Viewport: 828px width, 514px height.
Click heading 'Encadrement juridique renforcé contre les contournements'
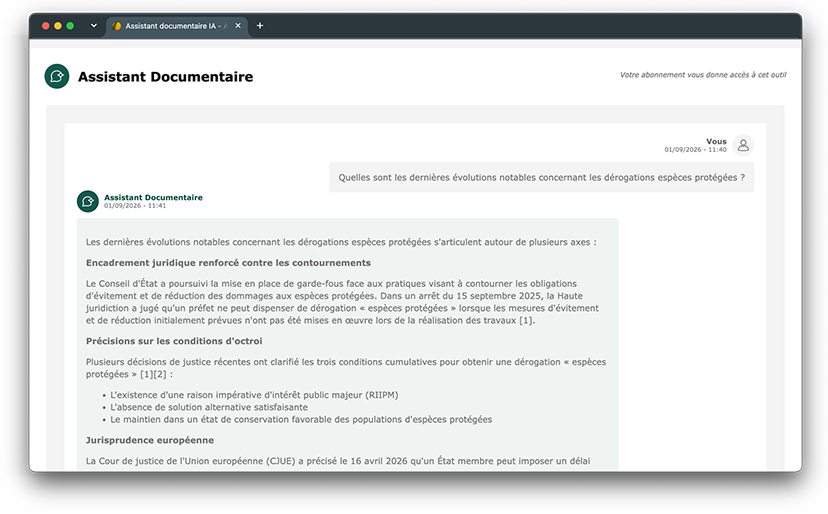point(228,263)
